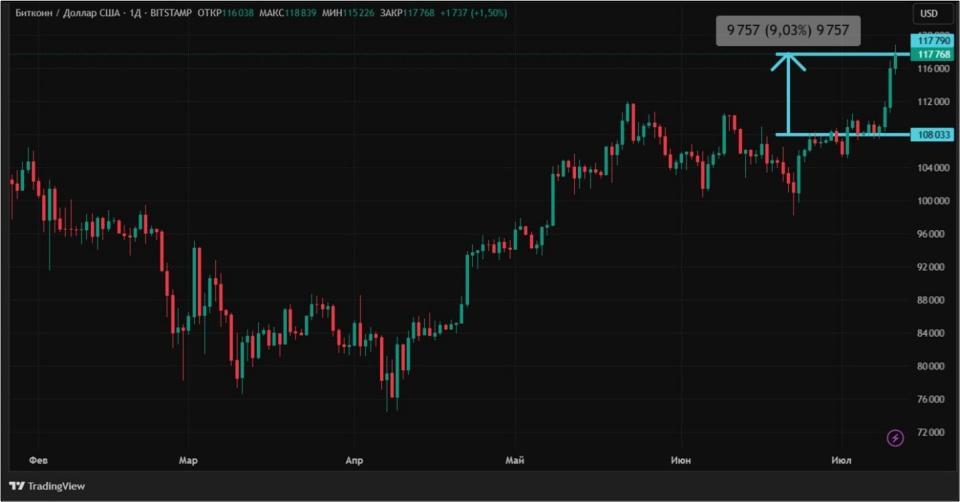Click the ОТКР 116 038 open value
This screenshot has width=960, height=502.
click(225, 13)
